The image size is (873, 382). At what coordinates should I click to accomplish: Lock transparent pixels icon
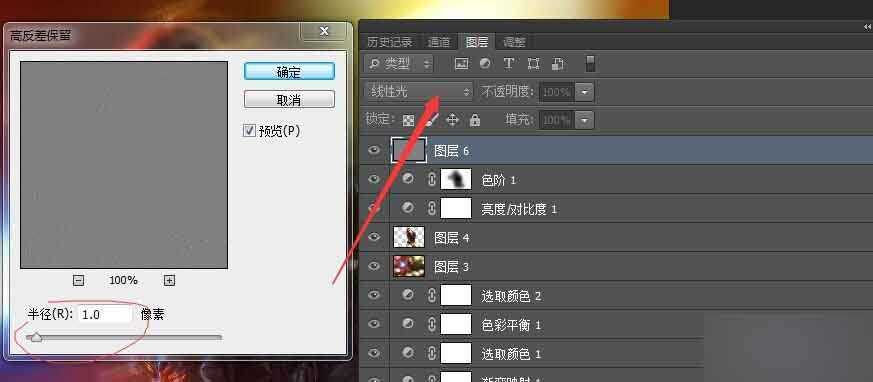[x=409, y=120]
